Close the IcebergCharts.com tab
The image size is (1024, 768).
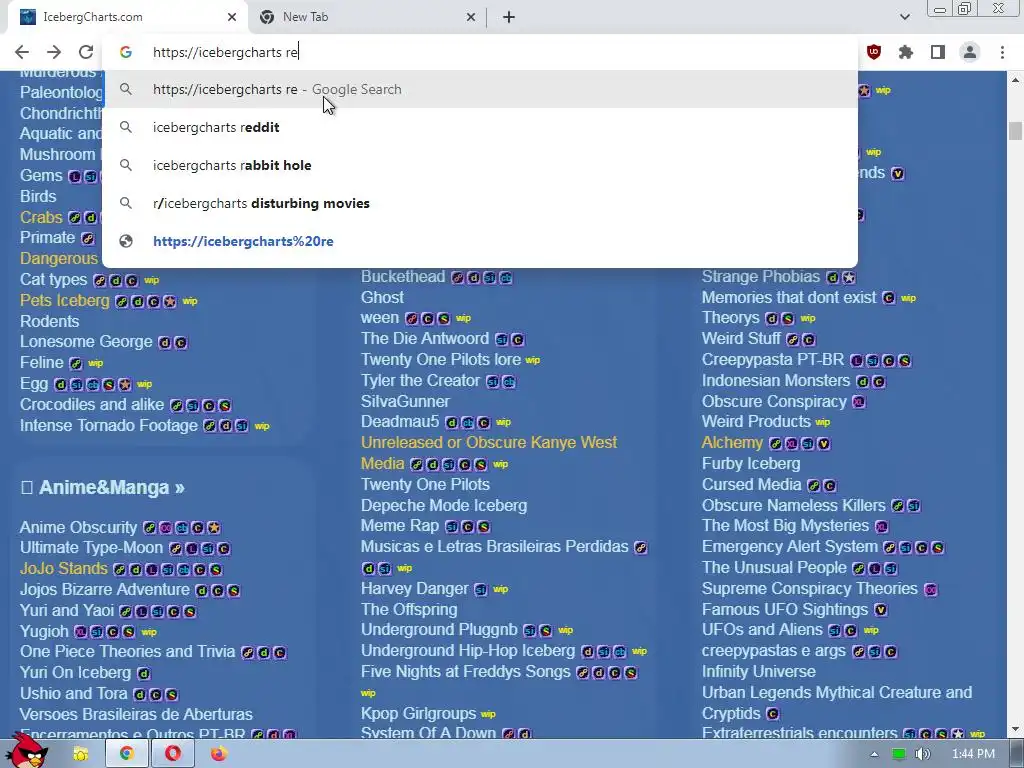click(x=232, y=17)
